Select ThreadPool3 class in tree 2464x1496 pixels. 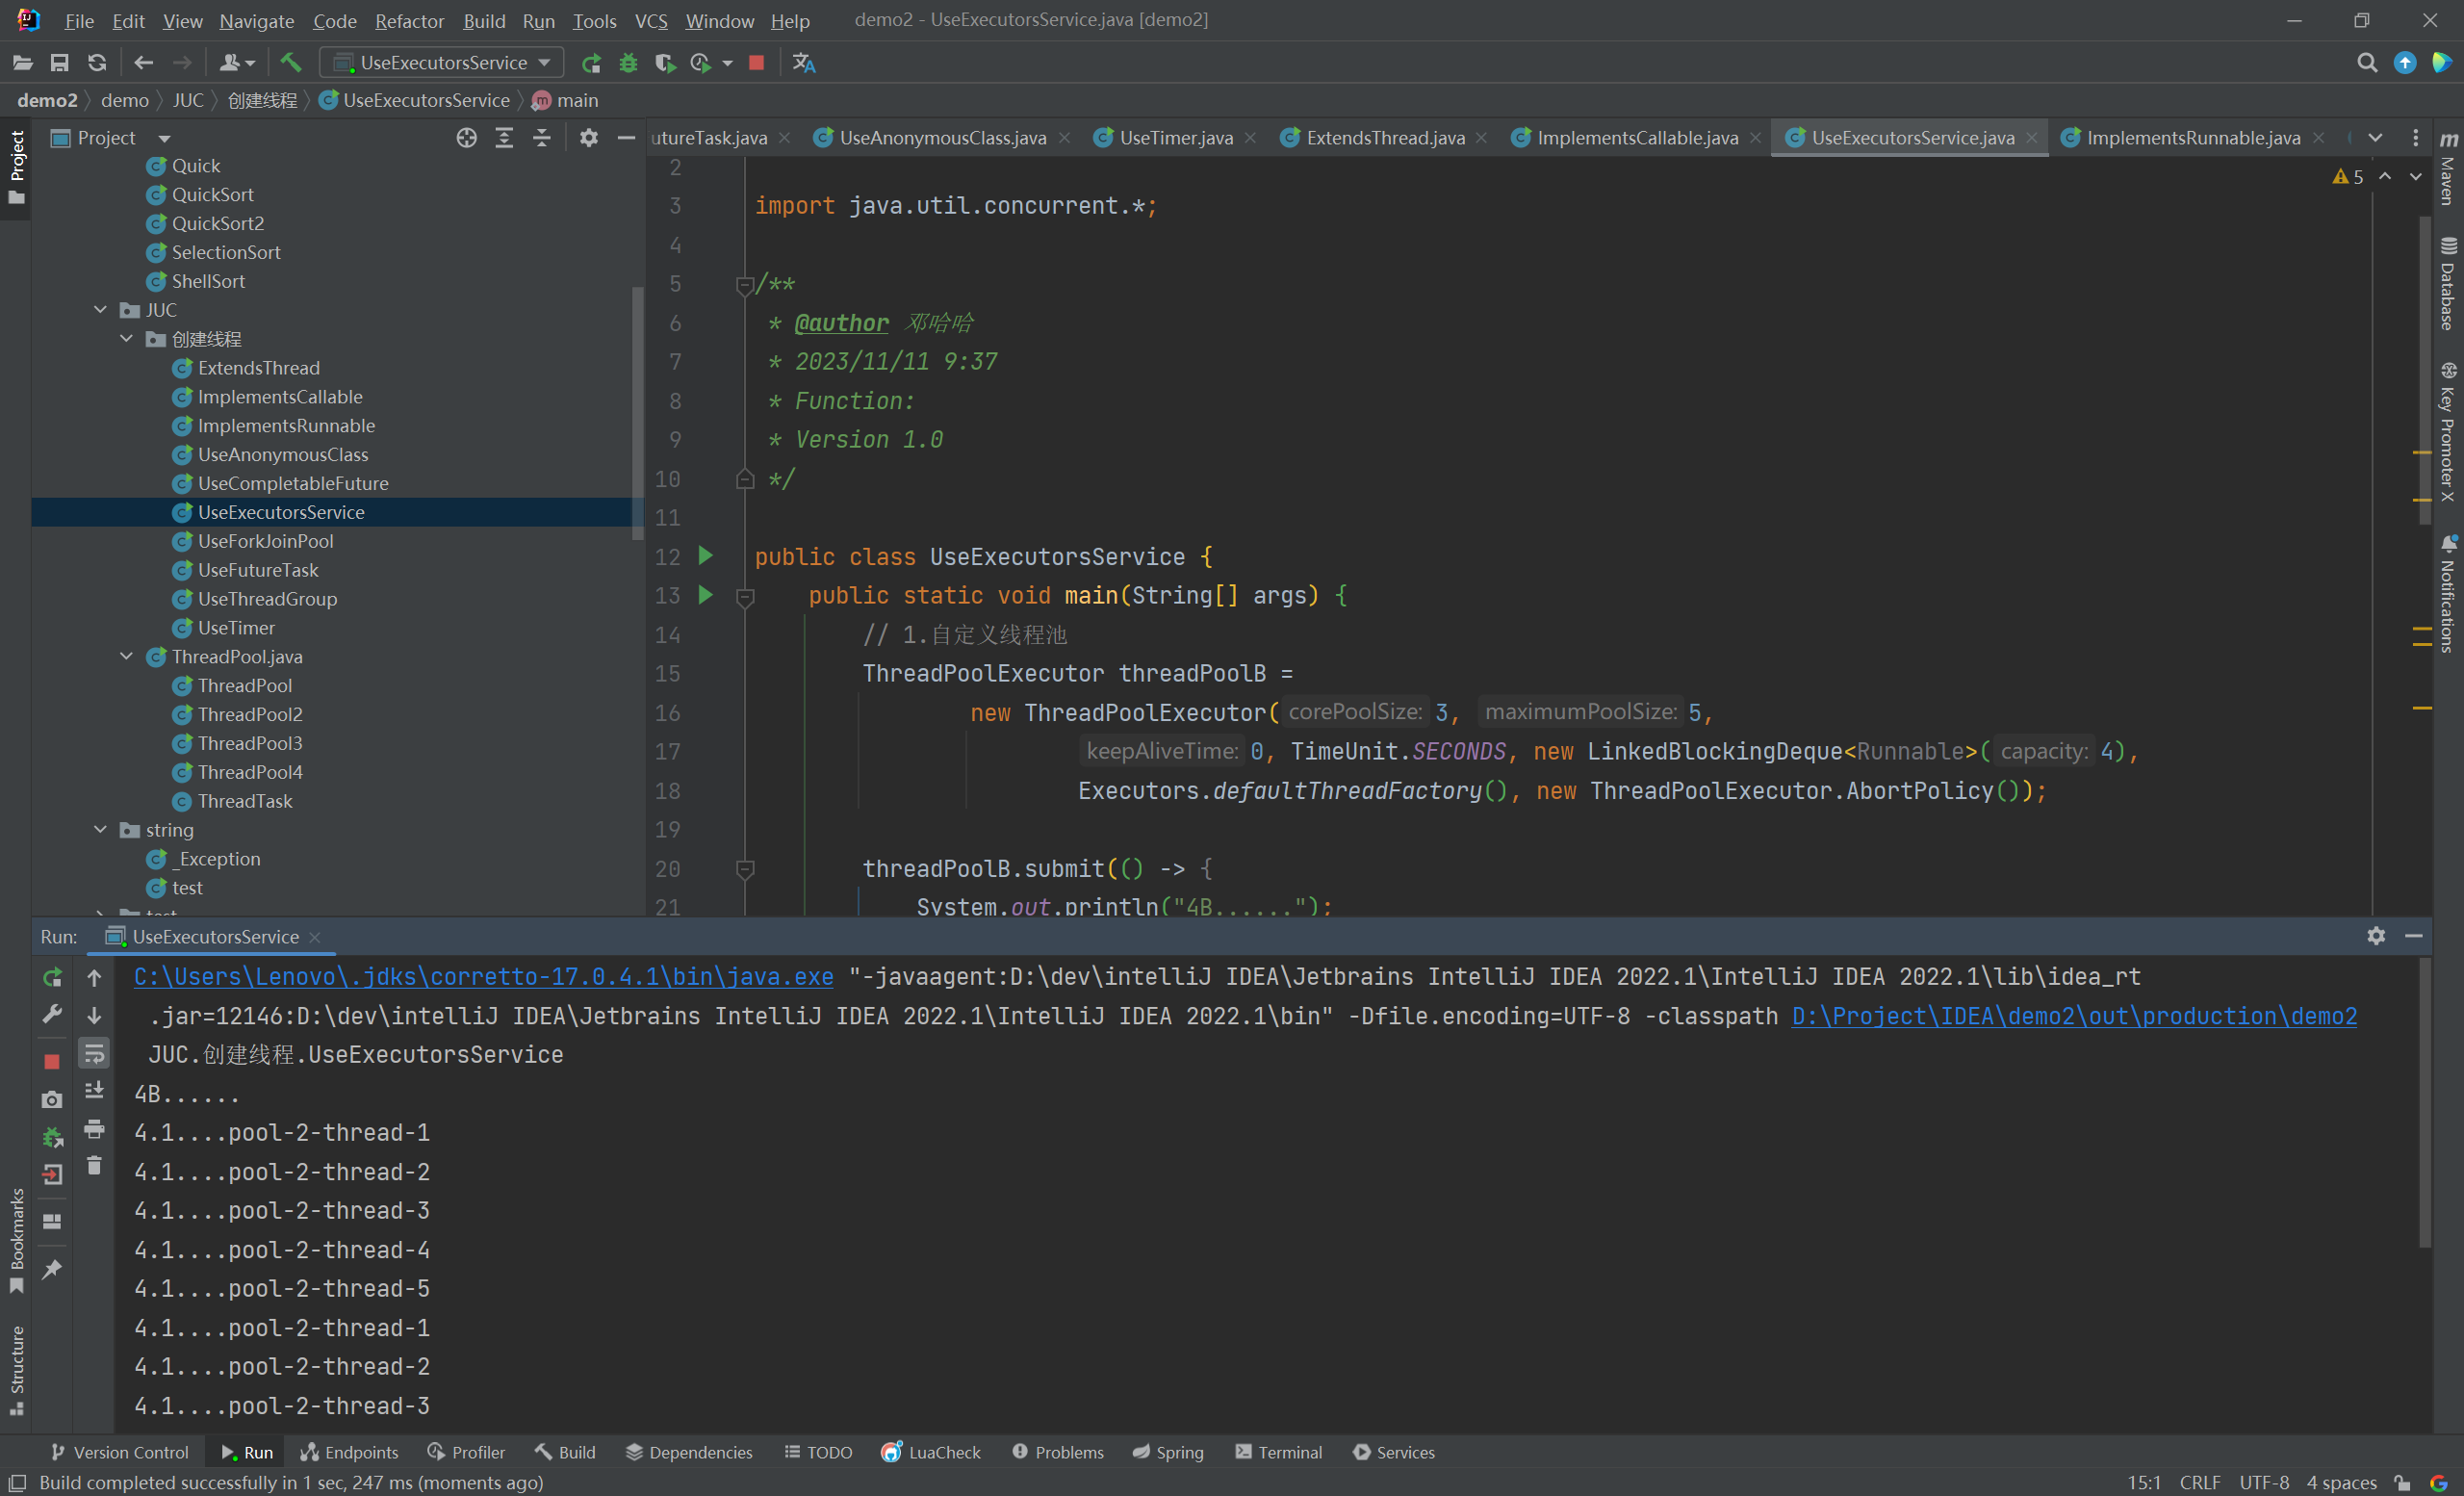[249, 743]
